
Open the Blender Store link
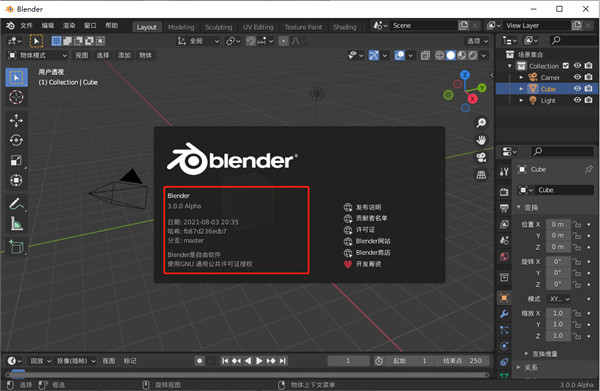coord(367,253)
